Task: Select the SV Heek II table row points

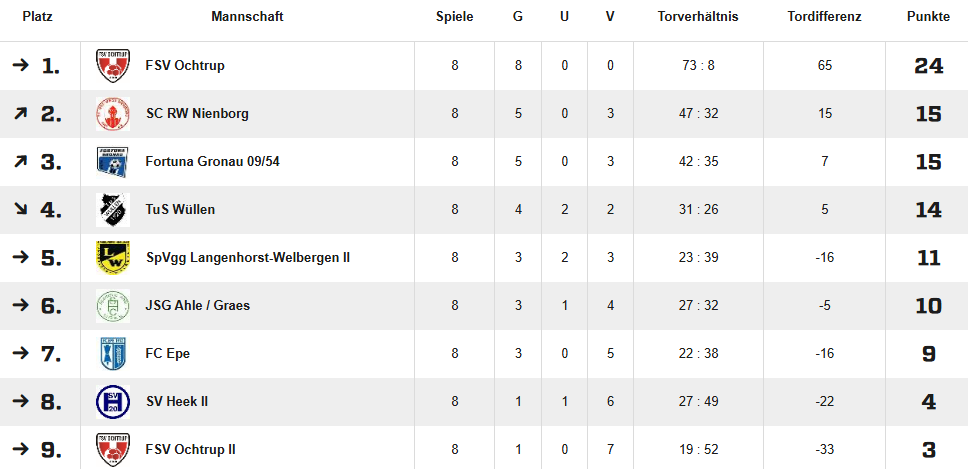Action: [x=928, y=402]
